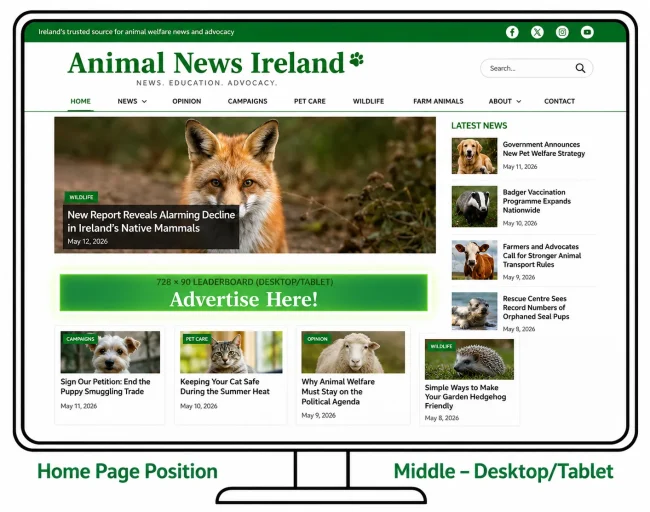Image resolution: width=650 pixels, height=512 pixels.
Task: Open Government Announces New Pet Welfare Strategy
Action: [543, 149]
